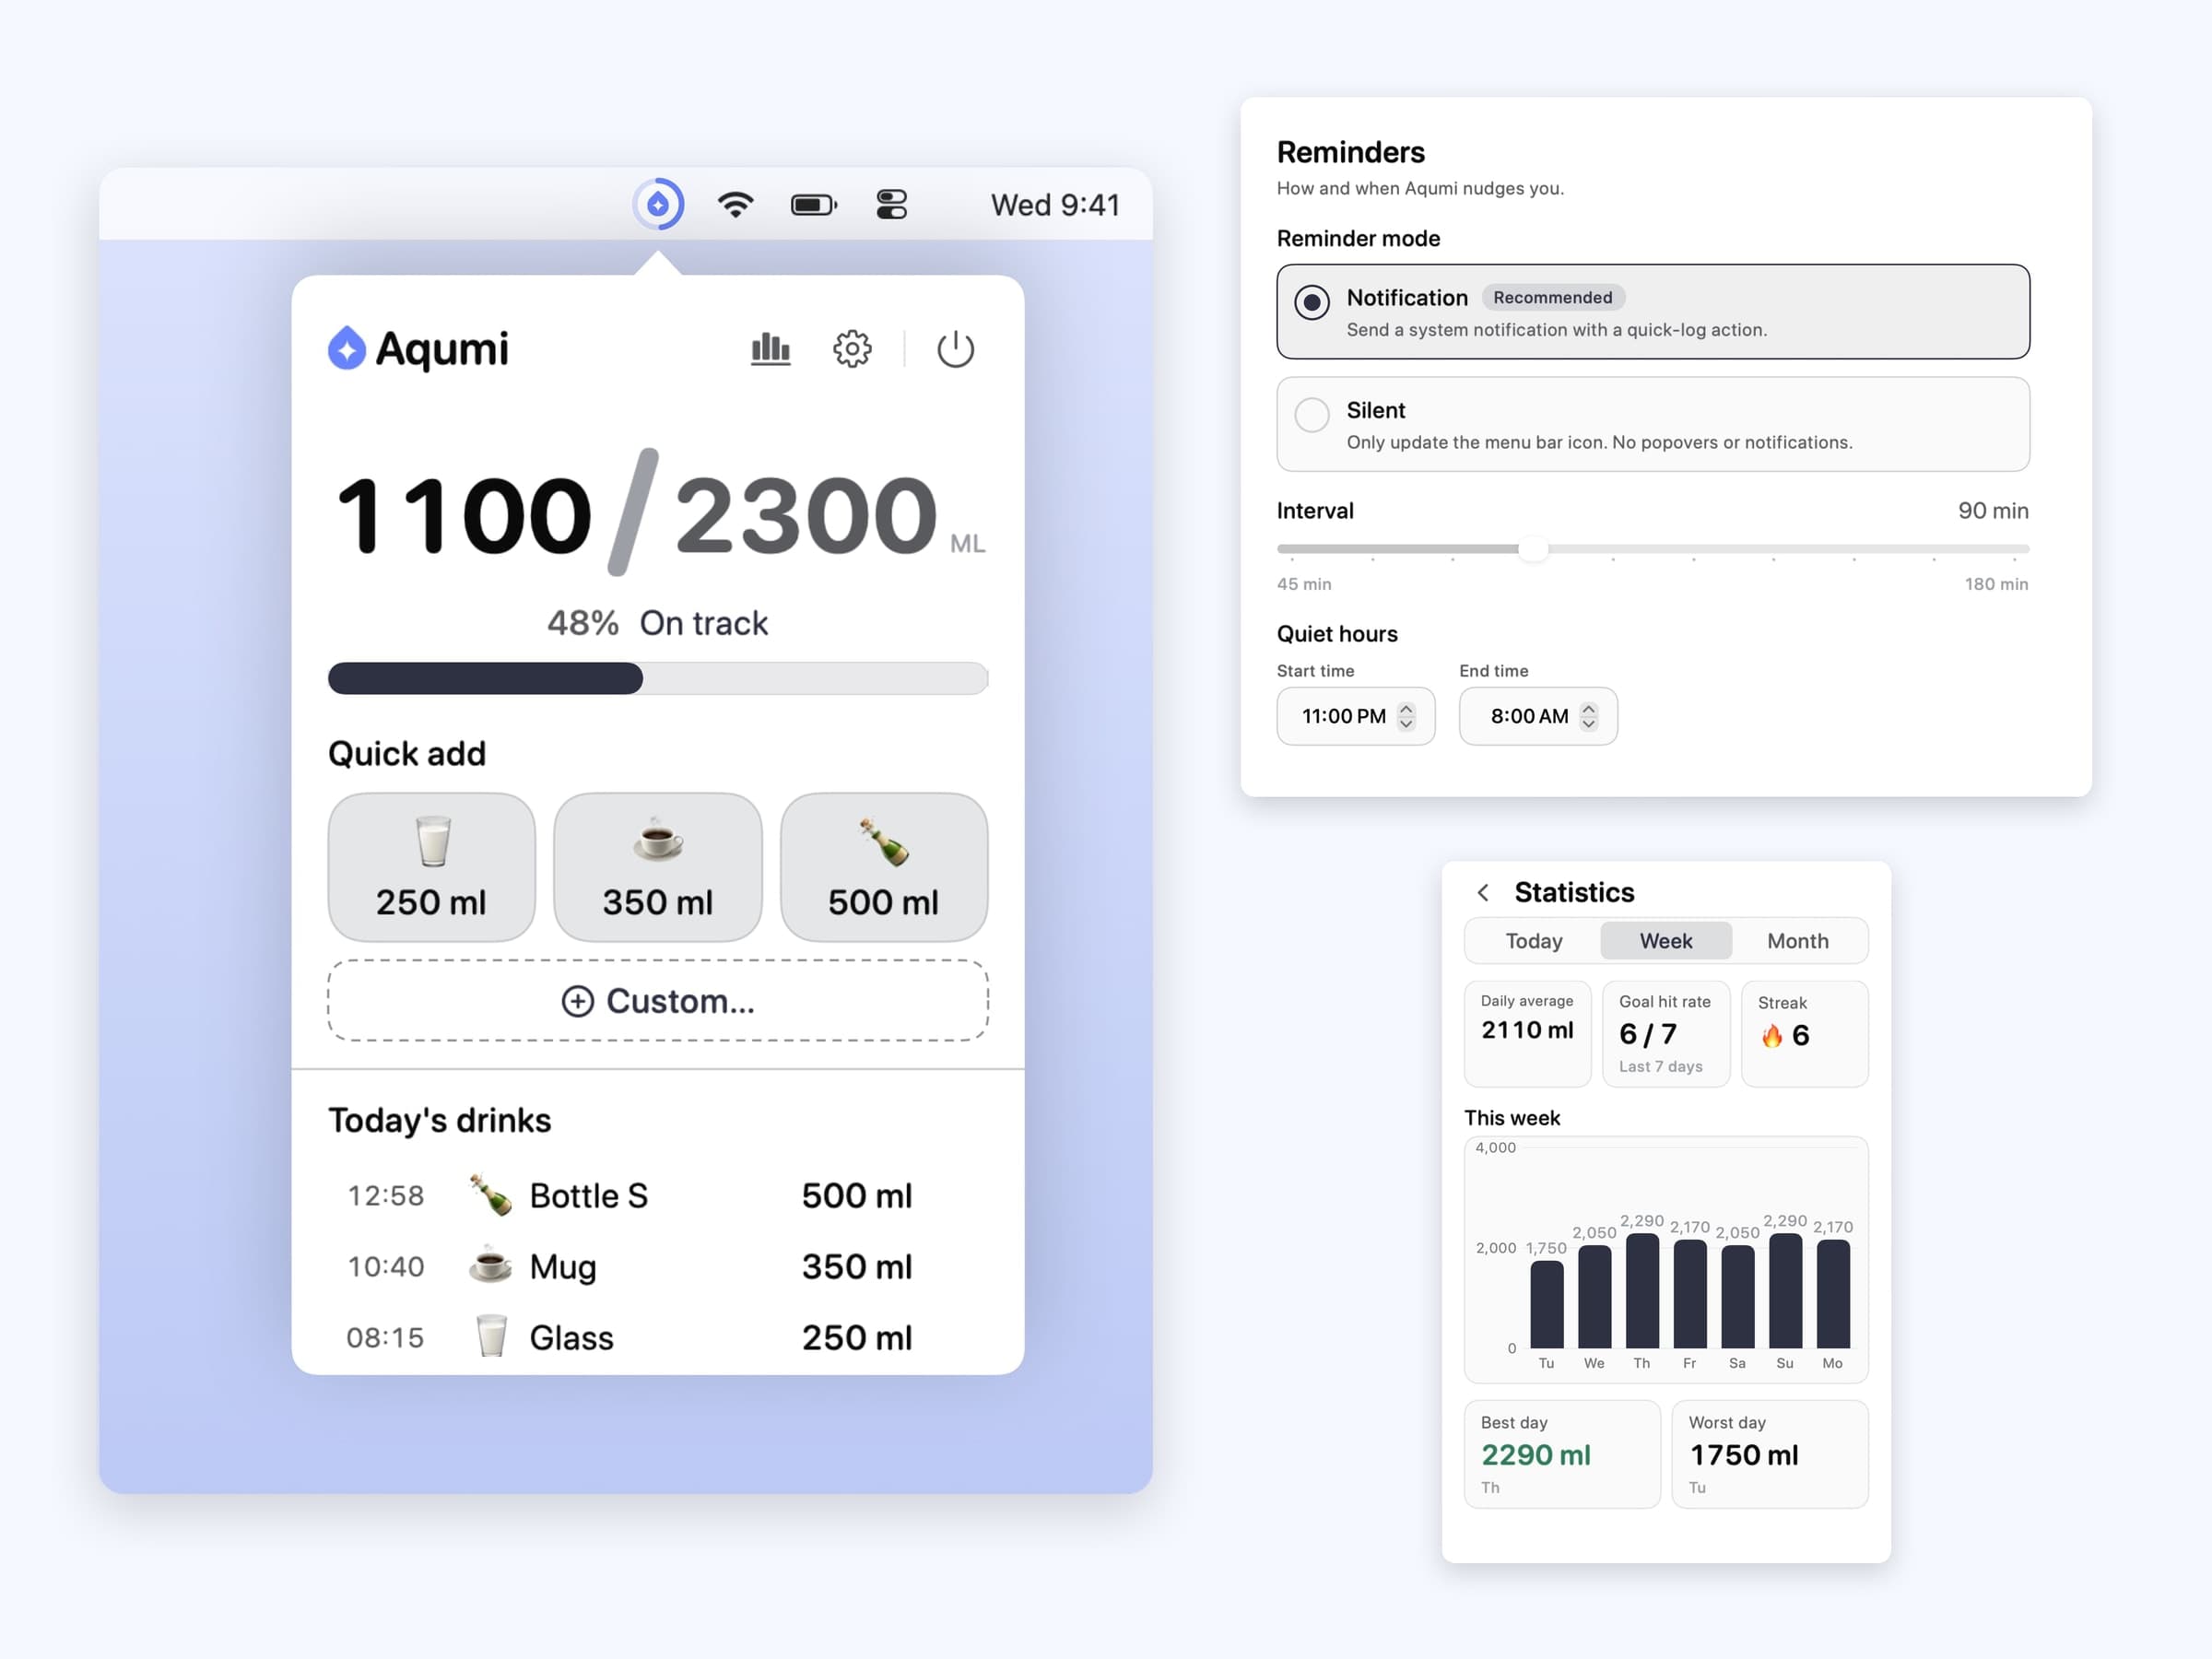Select the Notification reminder mode radio
This screenshot has height=1659, width=2212.
pyautogui.click(x=1311, y=302)
